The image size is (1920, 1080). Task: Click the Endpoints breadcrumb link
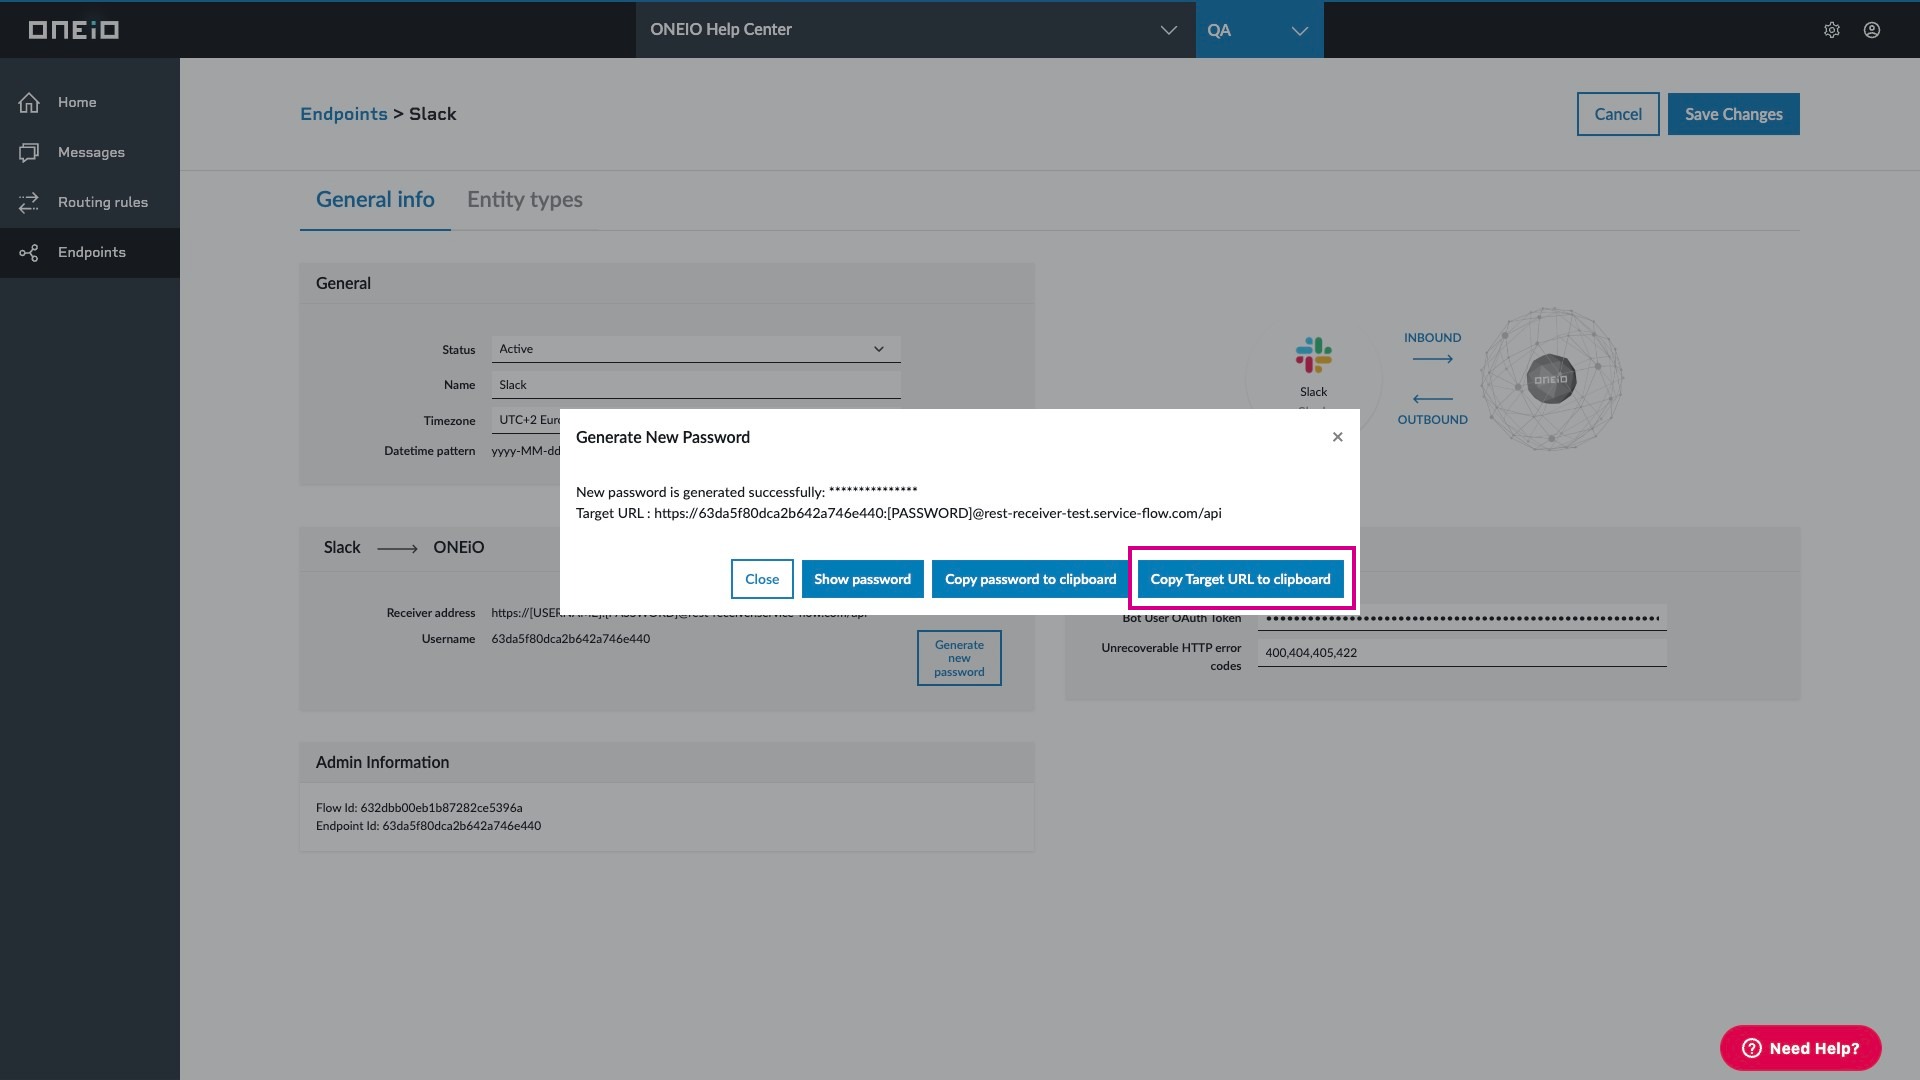click(343, 114)
